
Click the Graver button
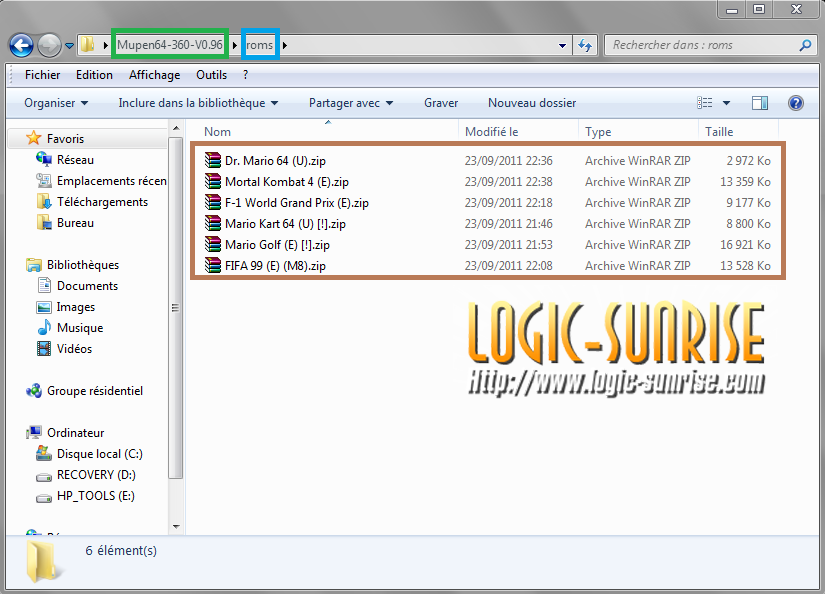tap(441, 103)
